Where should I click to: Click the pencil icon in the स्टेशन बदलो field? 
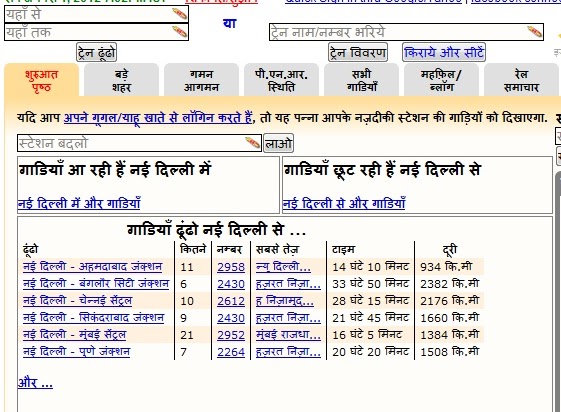pos(252,143)
